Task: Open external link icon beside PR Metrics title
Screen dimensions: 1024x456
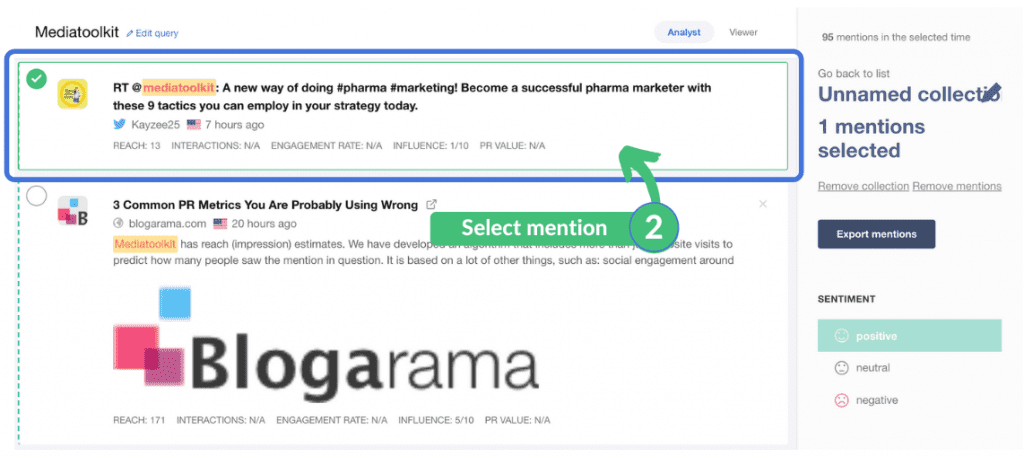Action: point(432,204)
